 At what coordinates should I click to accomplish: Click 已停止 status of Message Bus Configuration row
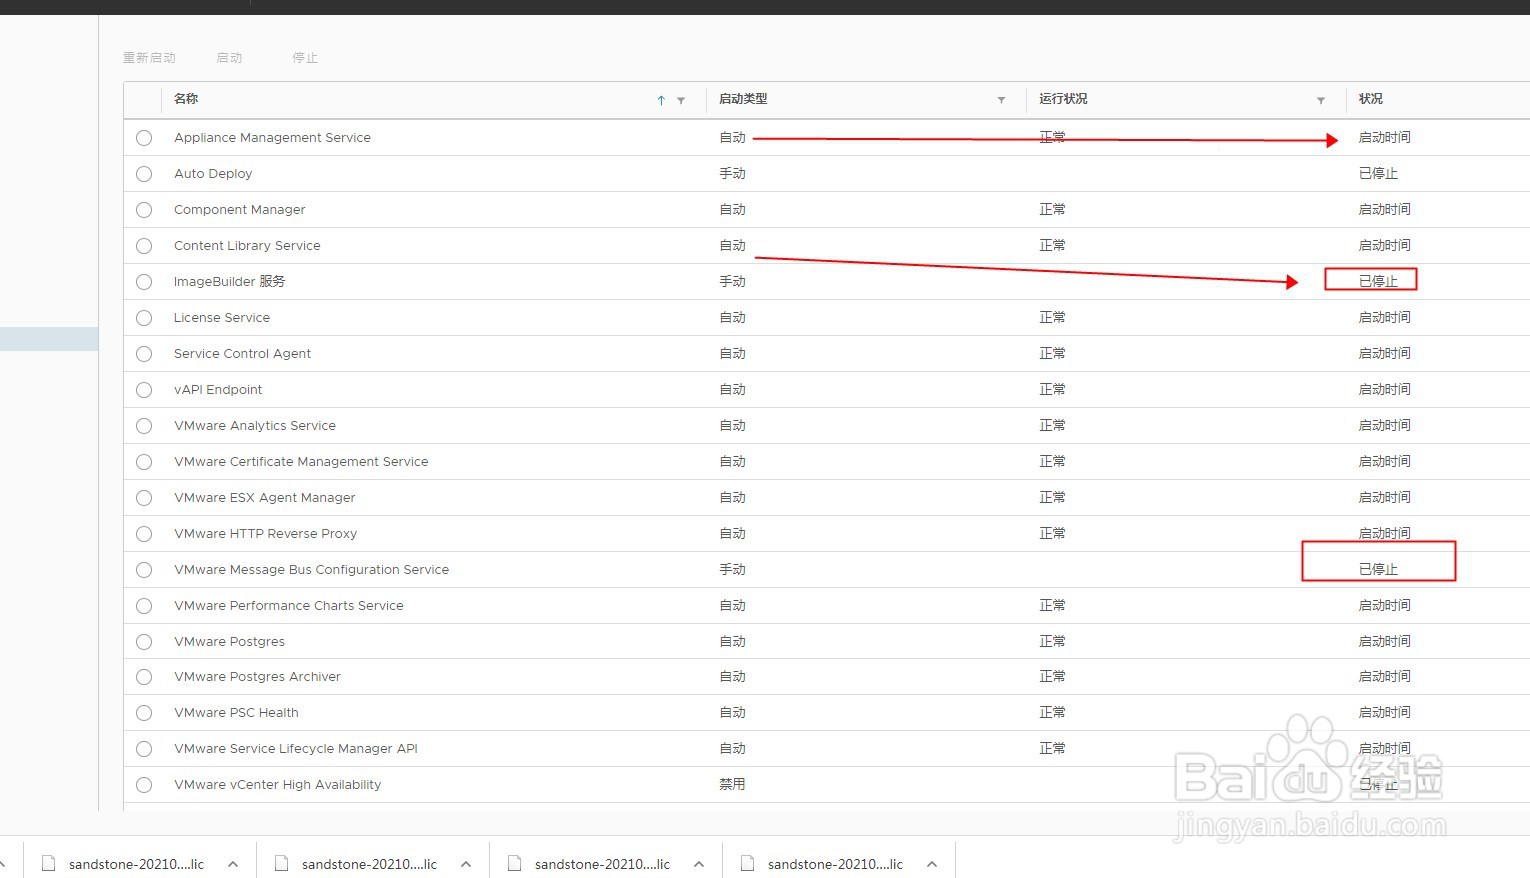(x=1378, y=570)
